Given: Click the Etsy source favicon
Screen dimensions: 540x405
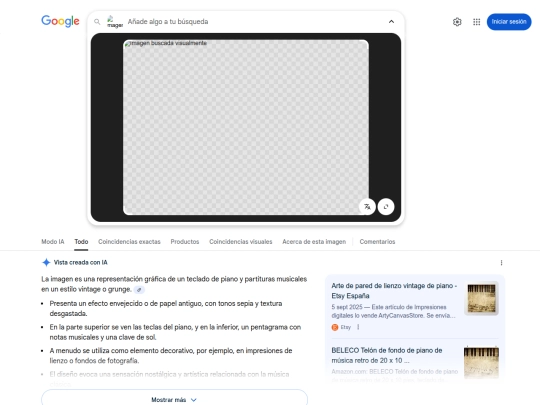Looking at the screenshot, I should (x=335, y=327).
